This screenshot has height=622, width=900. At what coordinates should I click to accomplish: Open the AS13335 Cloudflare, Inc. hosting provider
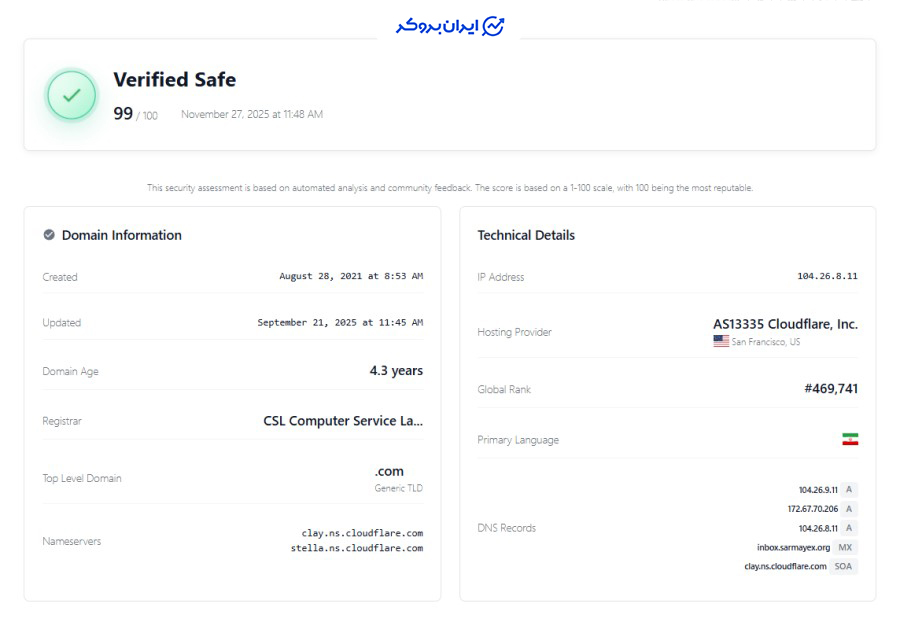click(x=785, y=324)
